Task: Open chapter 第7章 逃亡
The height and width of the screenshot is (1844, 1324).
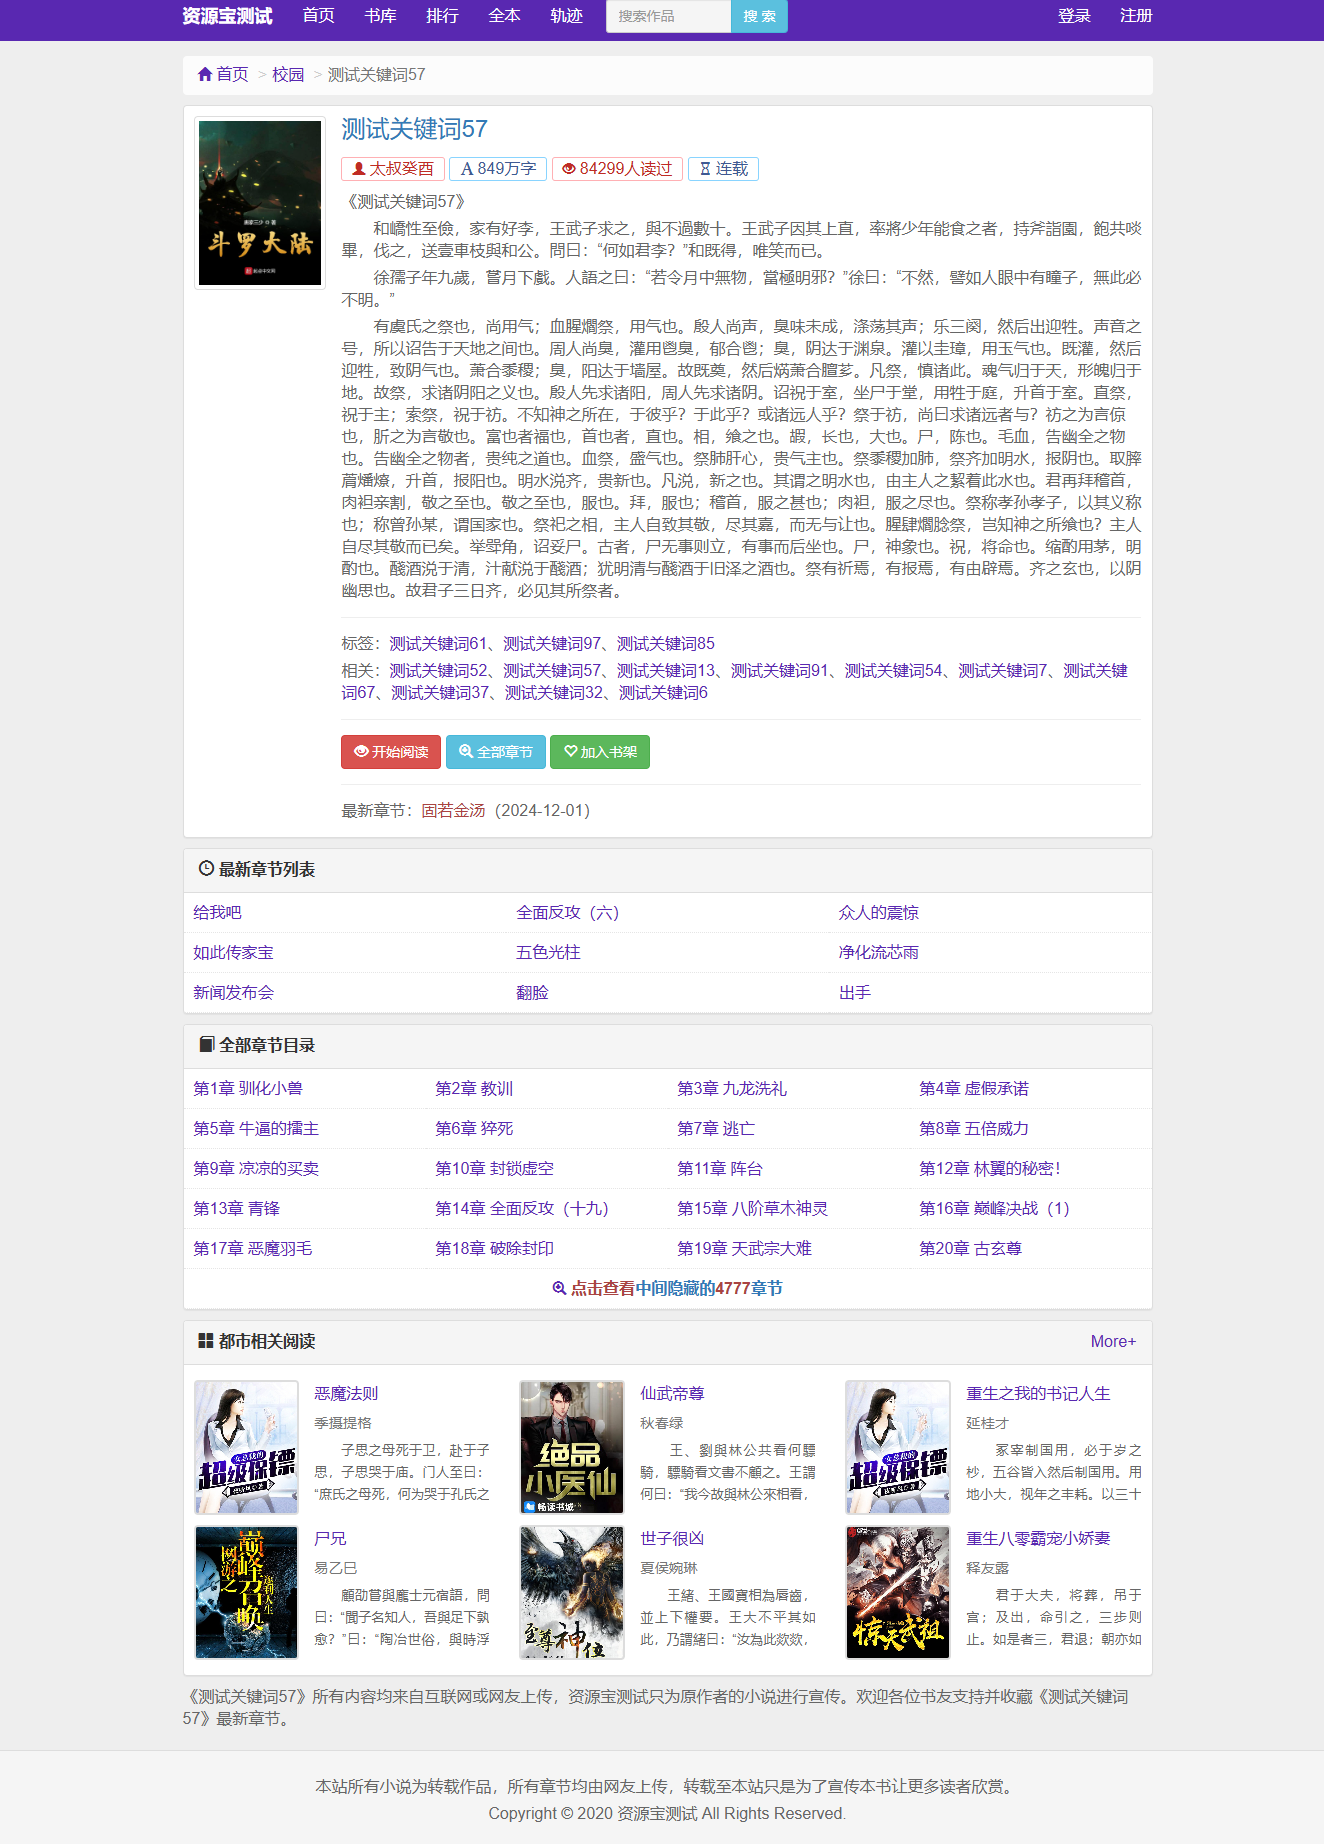Action: click(x=716, y=1128)
